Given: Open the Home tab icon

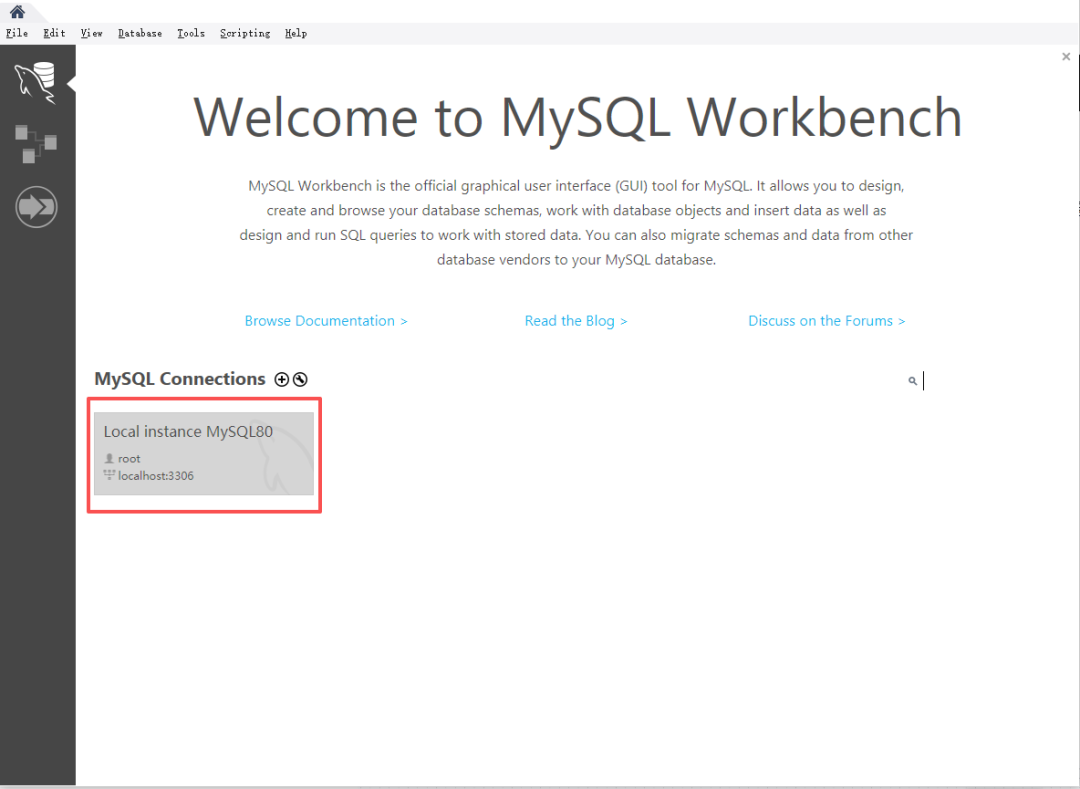Looking at the screenshot, I should click(17, 11).
